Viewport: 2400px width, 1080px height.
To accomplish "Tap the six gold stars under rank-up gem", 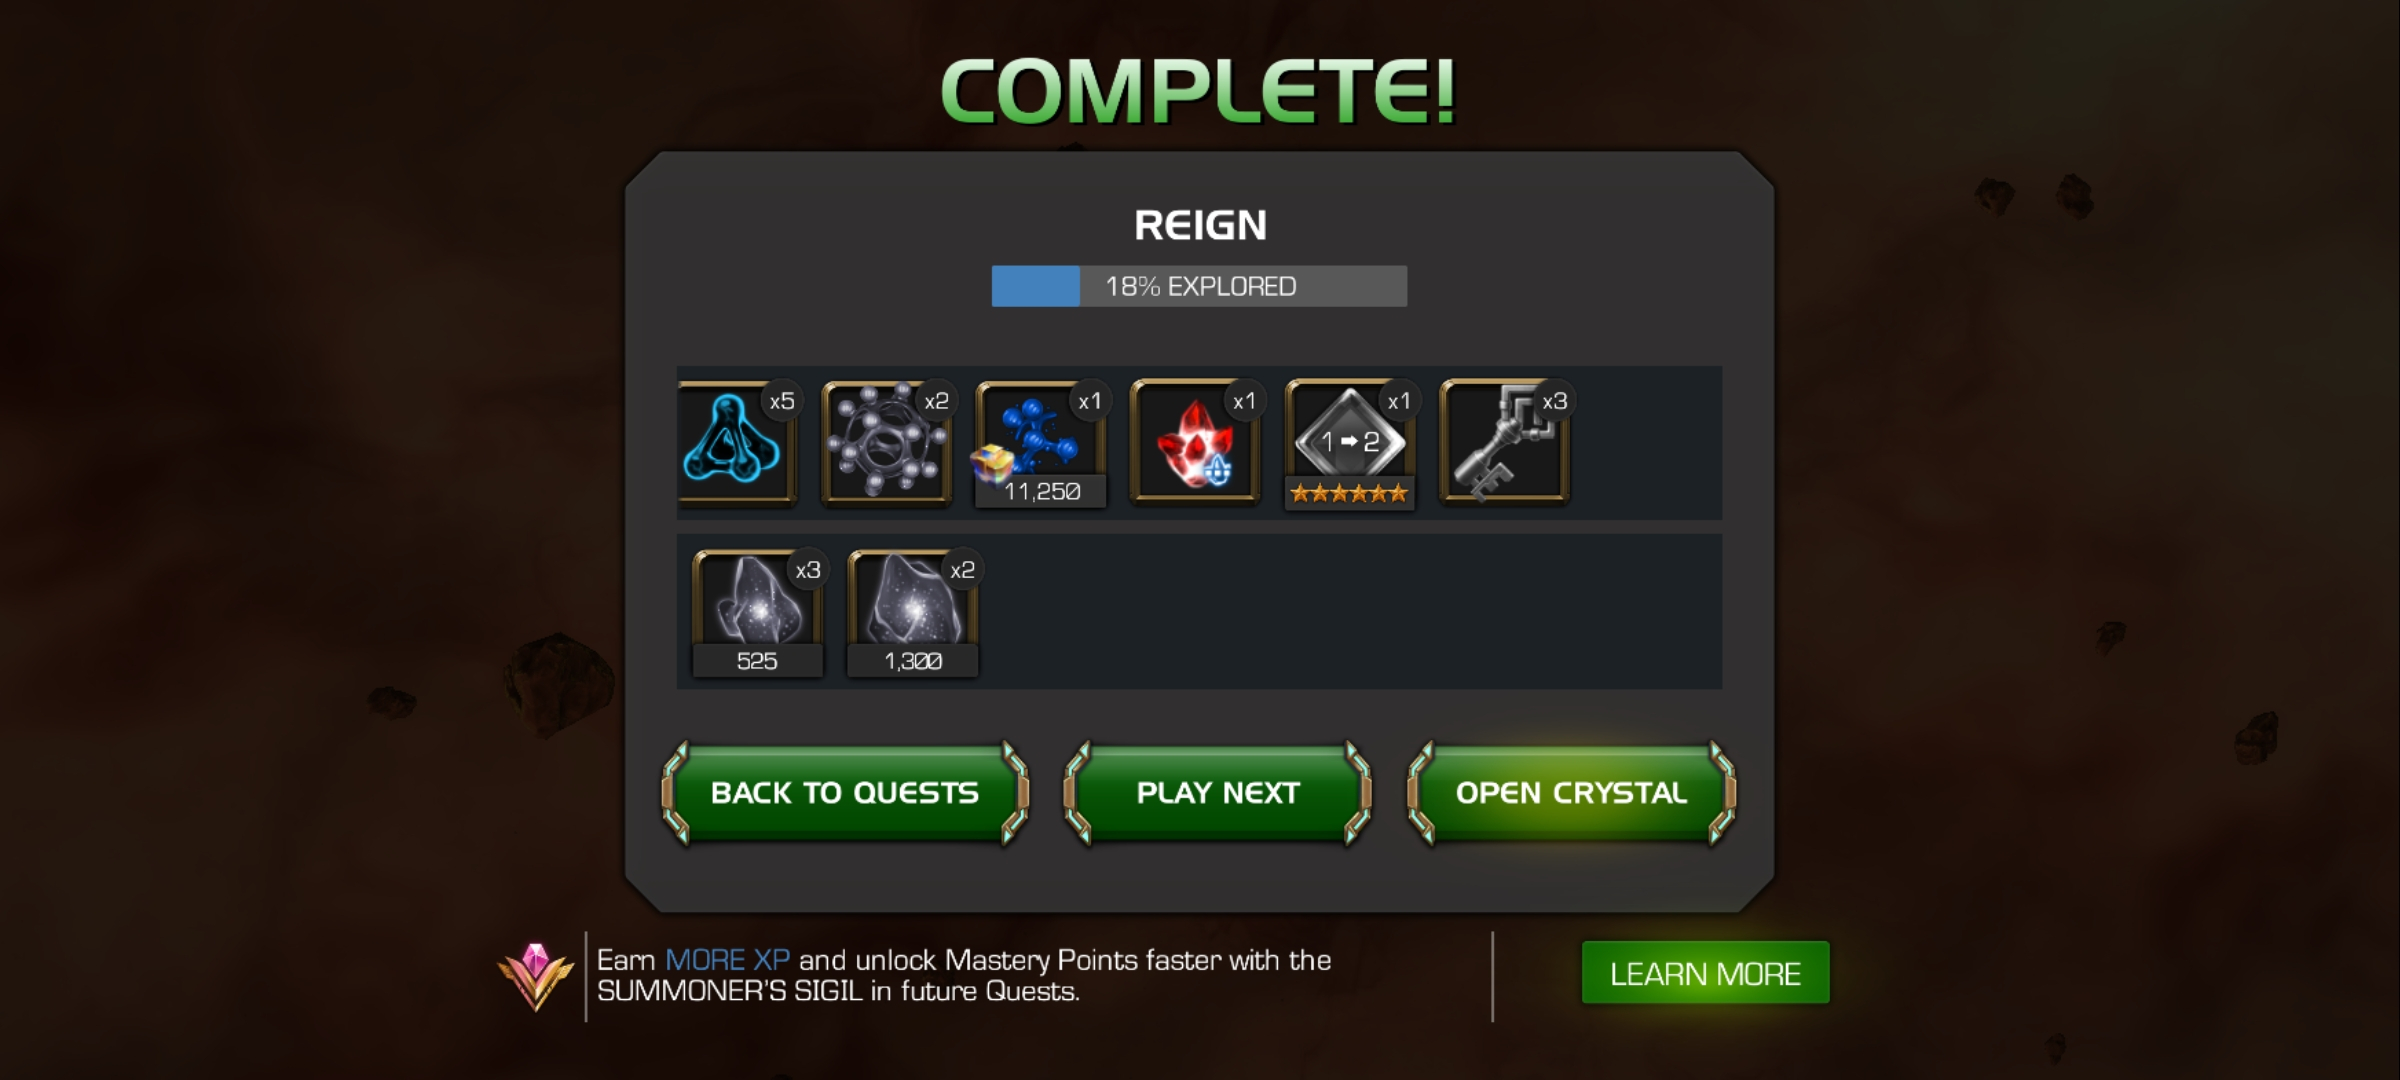I will (x=1349, y=493).
